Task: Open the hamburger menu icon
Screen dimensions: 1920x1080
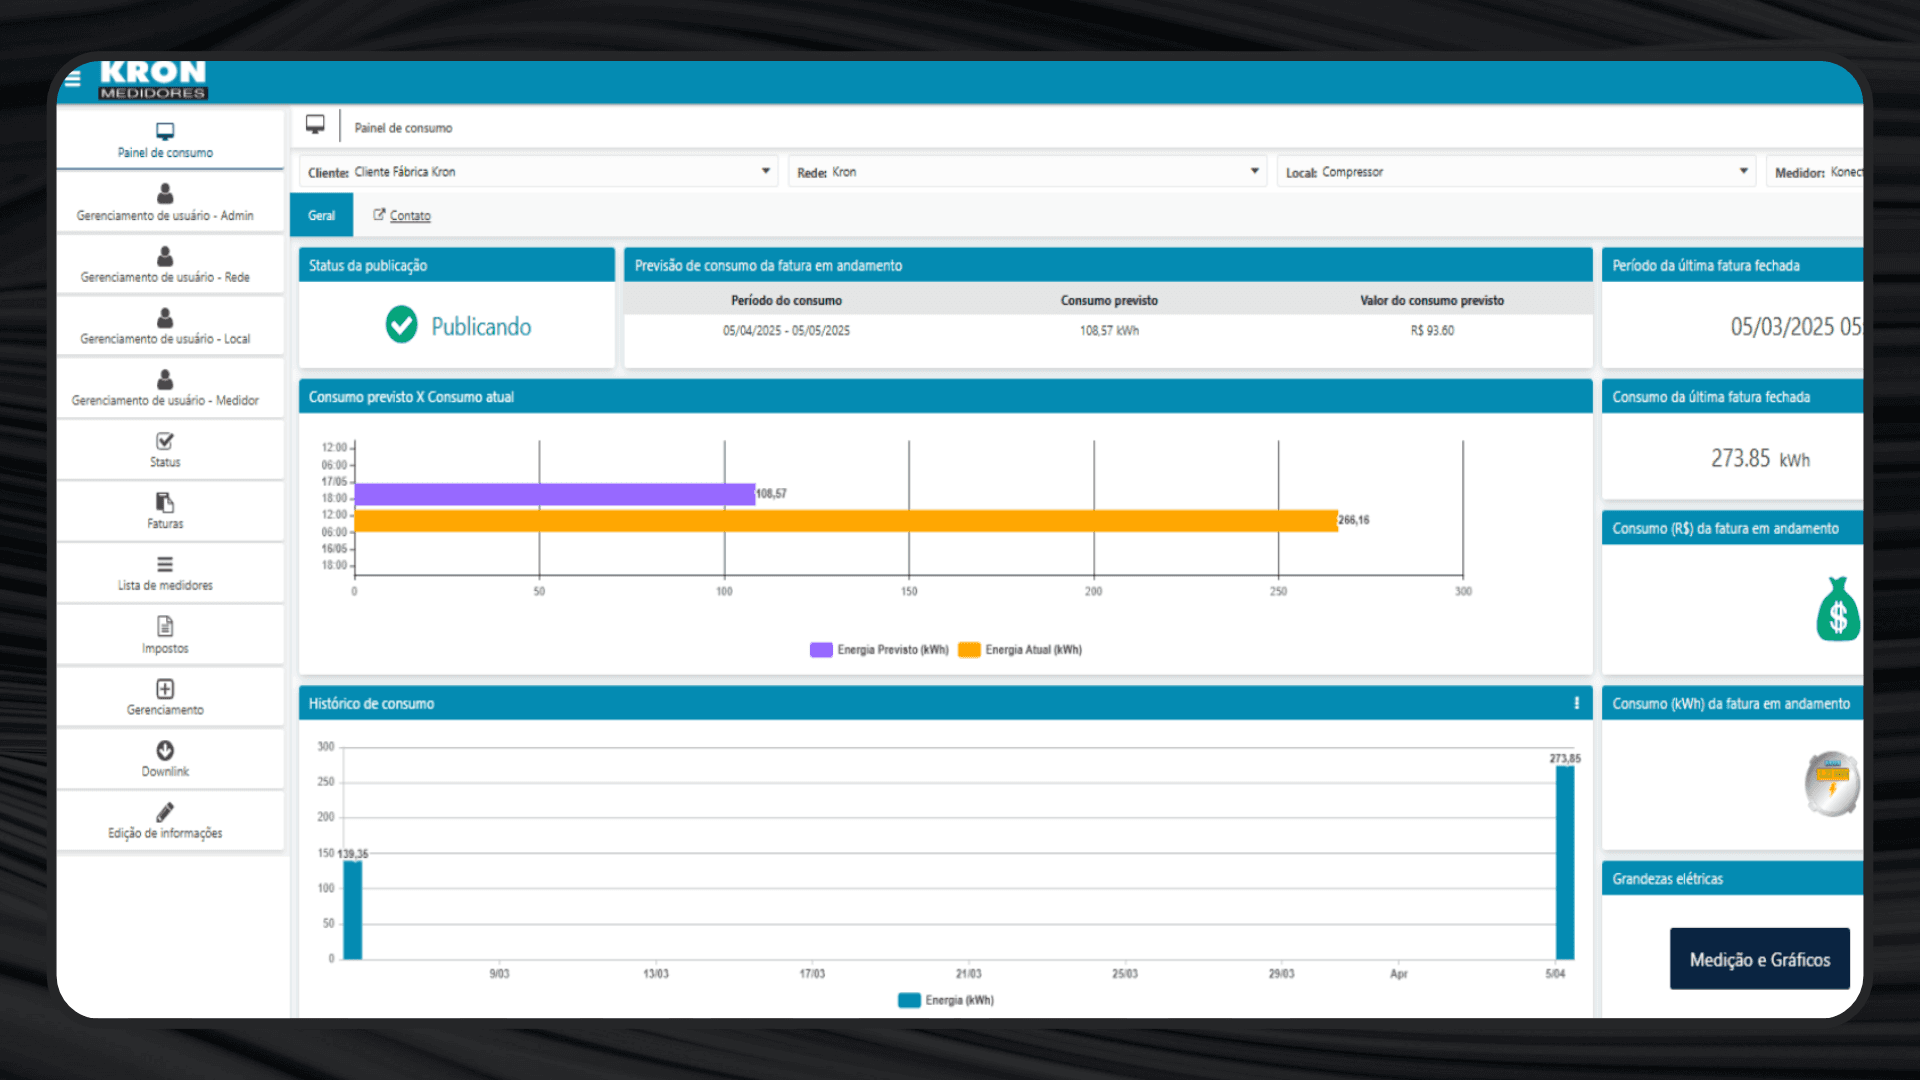Action: click(73, 79)
